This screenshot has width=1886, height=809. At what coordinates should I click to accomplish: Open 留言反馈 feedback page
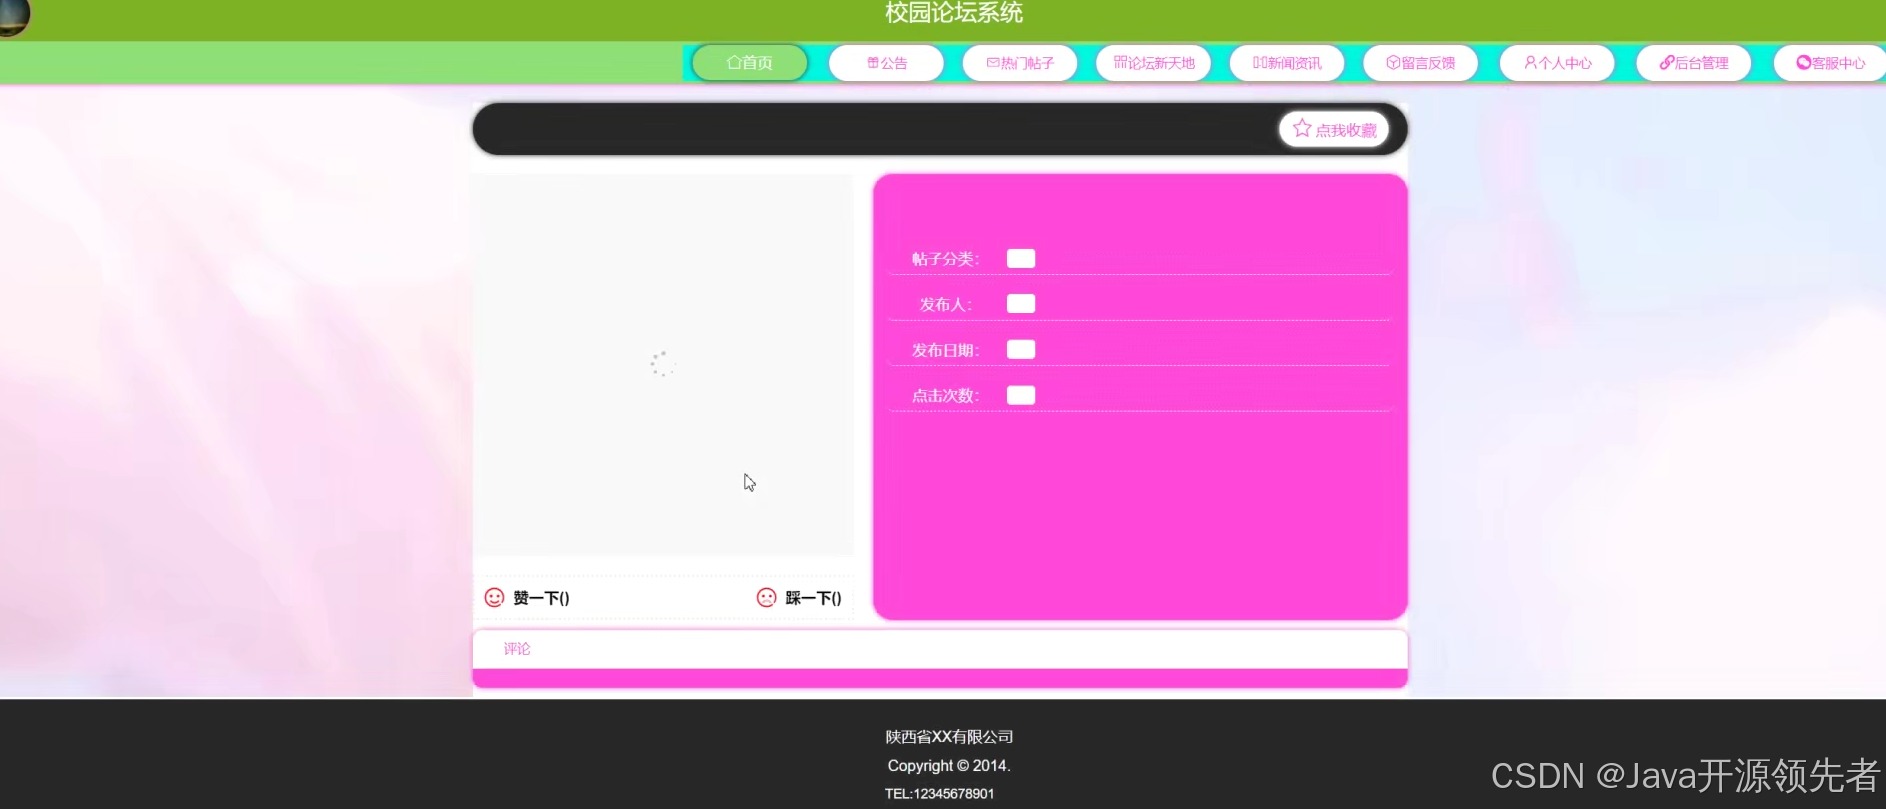1420,62
